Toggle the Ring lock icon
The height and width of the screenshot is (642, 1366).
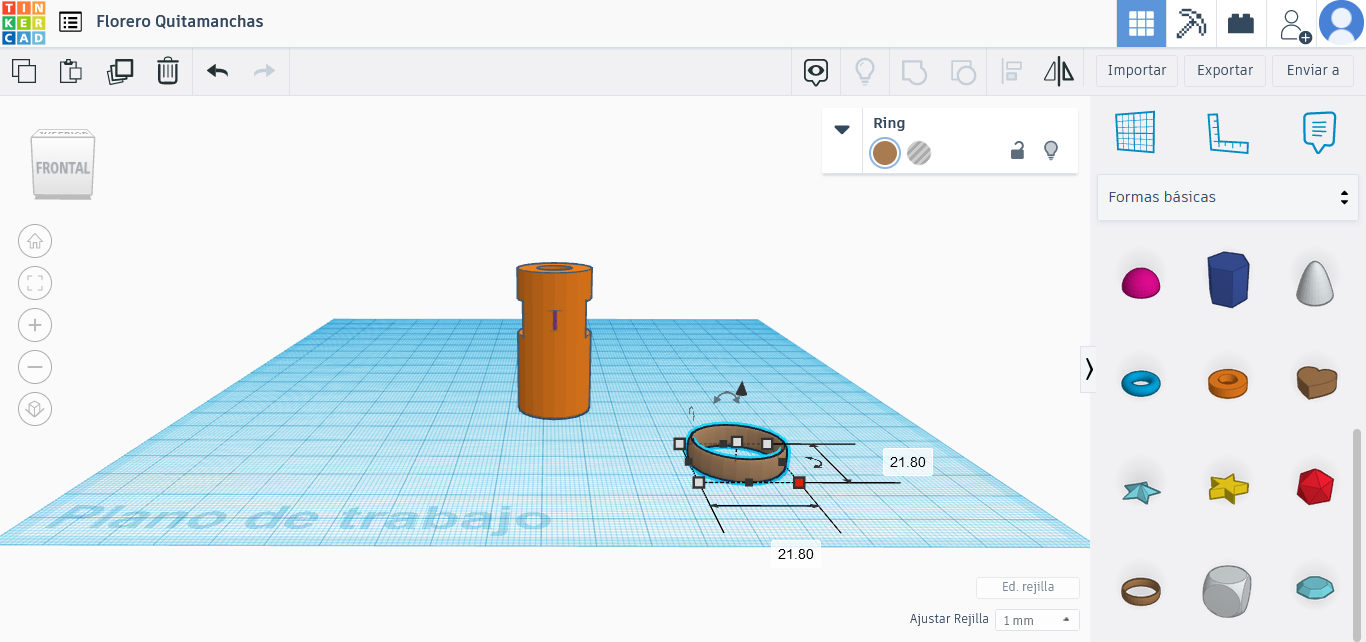point(1017,151)
